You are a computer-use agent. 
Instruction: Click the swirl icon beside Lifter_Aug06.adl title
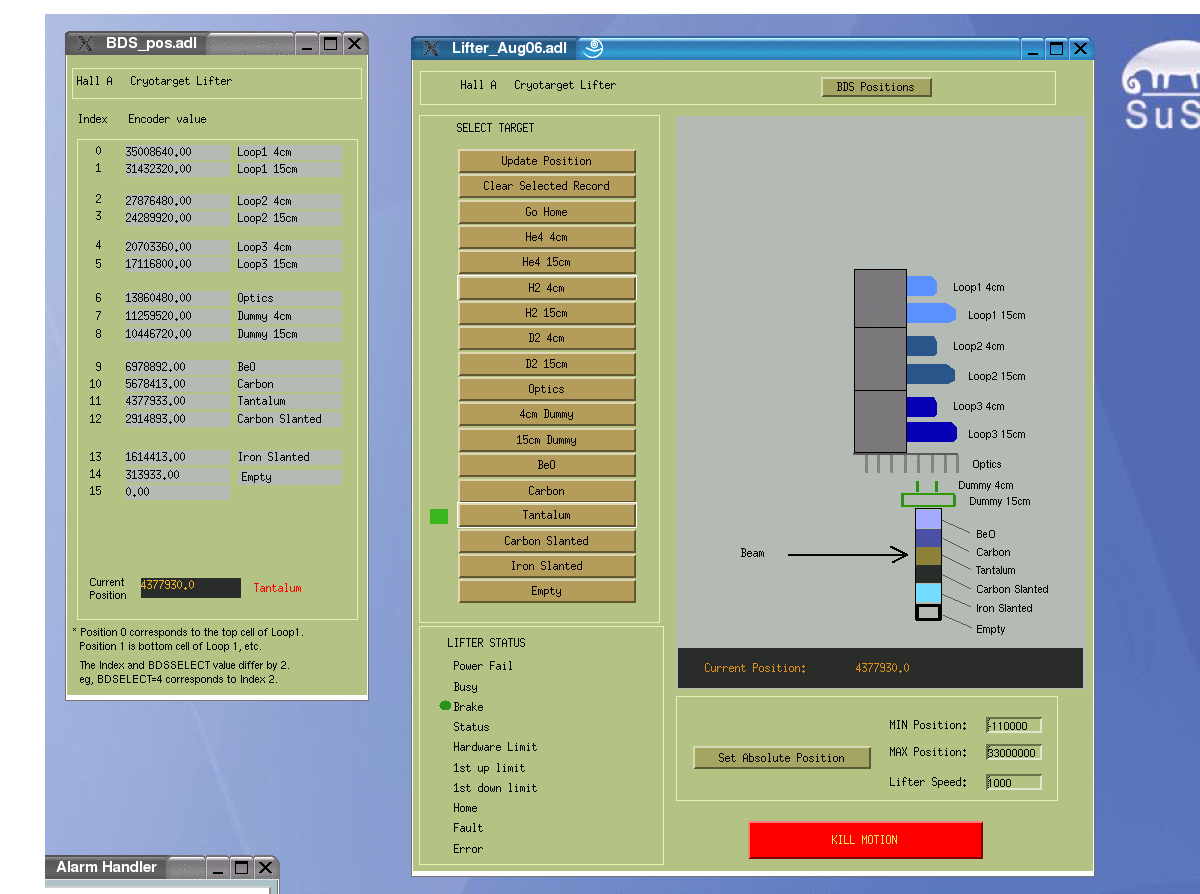point(591,48)
